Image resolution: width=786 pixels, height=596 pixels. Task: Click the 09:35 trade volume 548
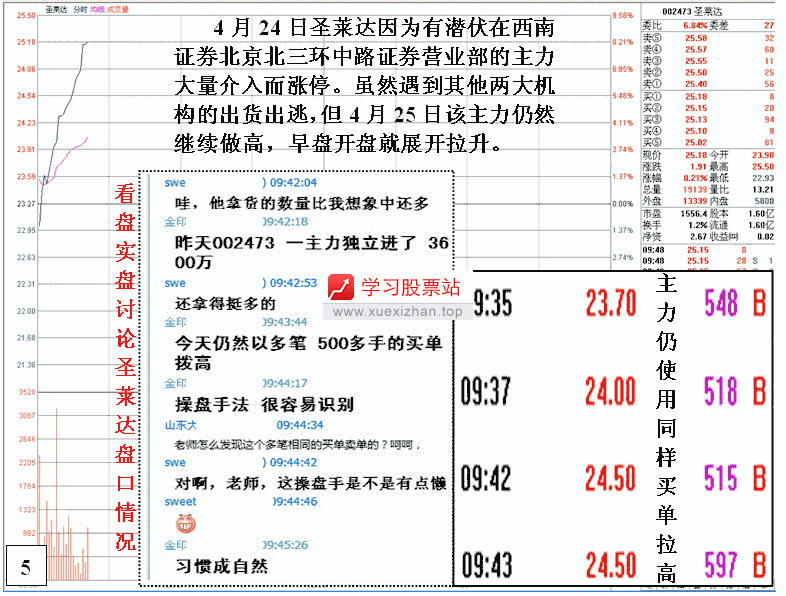721,303
